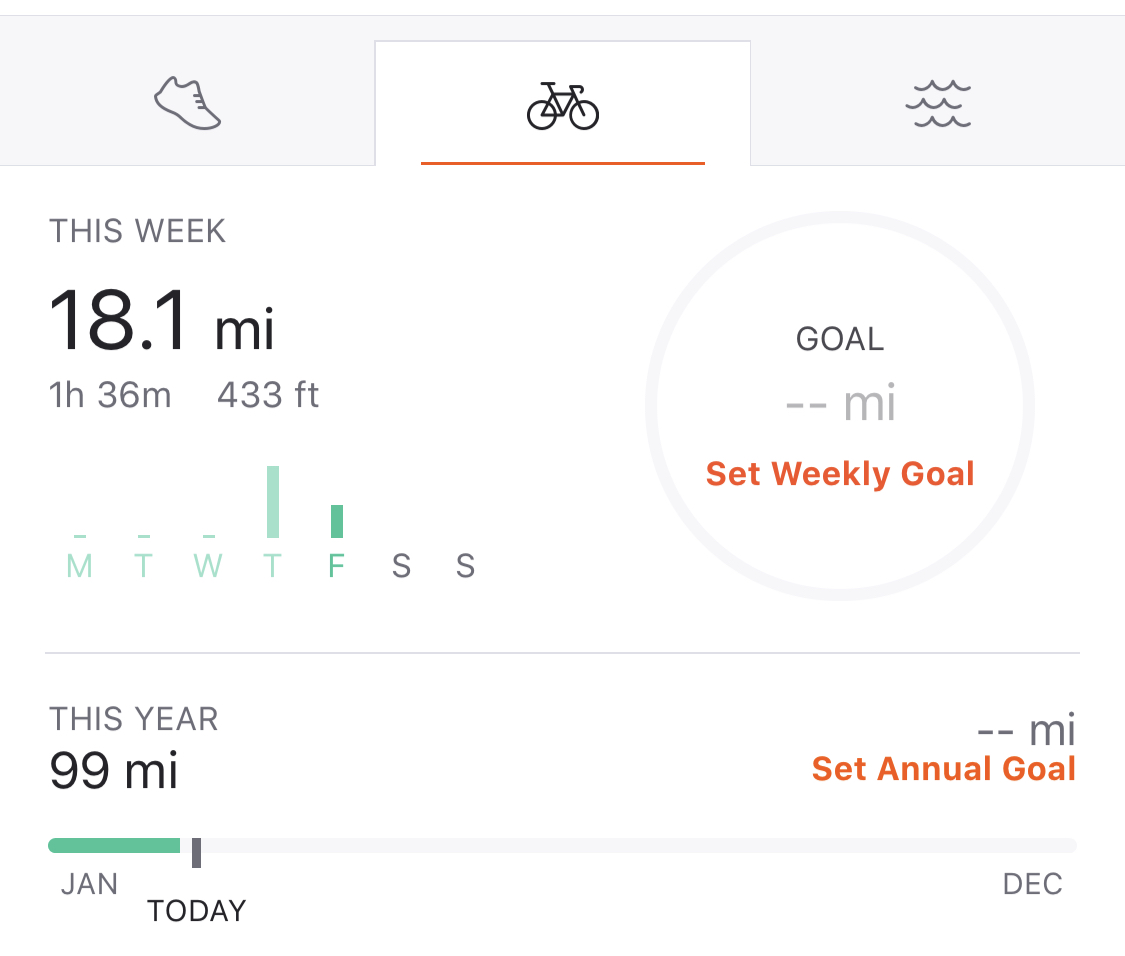Click the 433 ft elevation stat
The image size is (1125, 956).
[x=268, y=395]
